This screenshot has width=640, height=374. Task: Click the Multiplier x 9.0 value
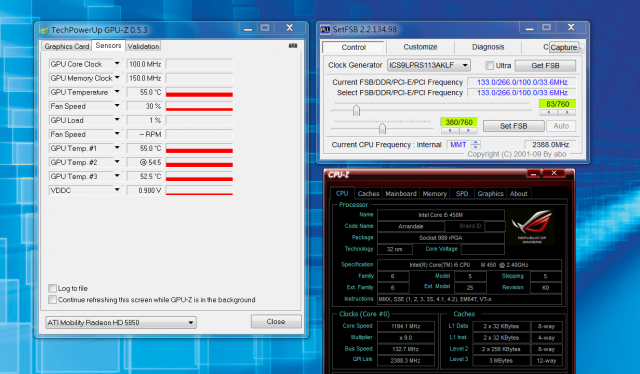(x=406, y=338)
